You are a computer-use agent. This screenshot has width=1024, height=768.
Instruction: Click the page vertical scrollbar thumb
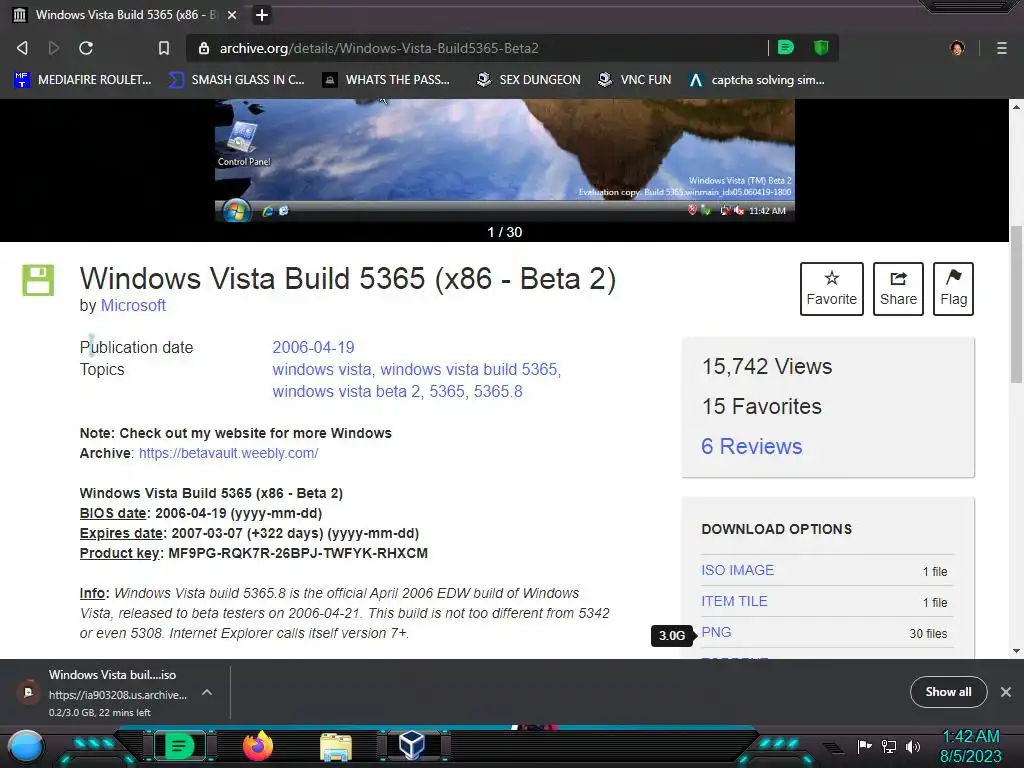coord(1016,304)
